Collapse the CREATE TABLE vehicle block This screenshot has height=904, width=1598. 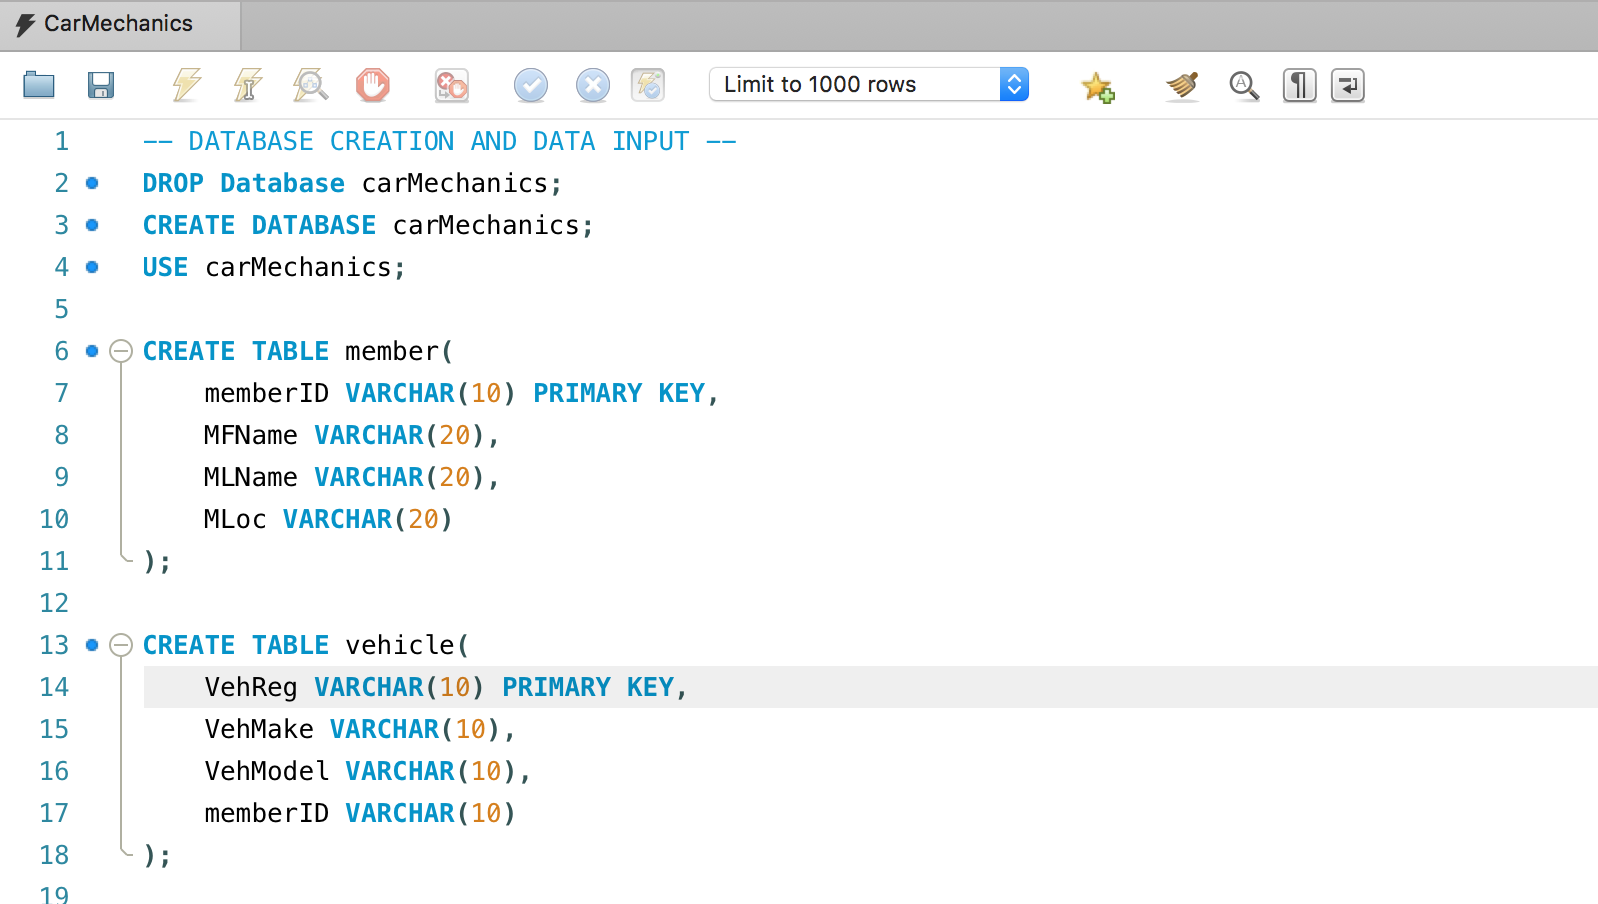(x=121, y=645)
